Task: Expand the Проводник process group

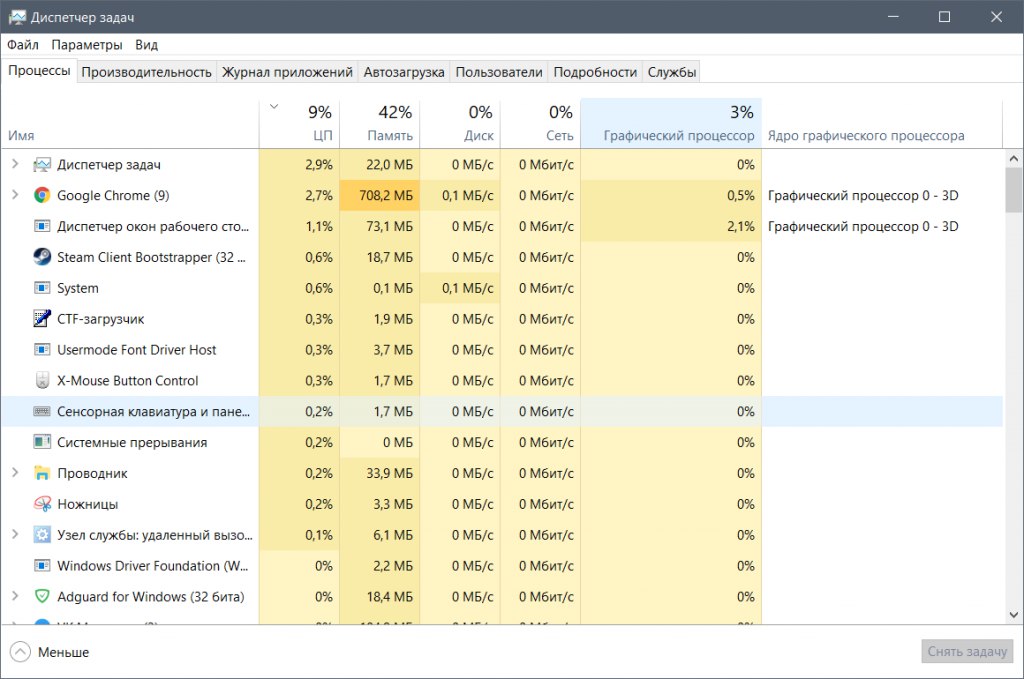Action: click(x=14, y=473)
